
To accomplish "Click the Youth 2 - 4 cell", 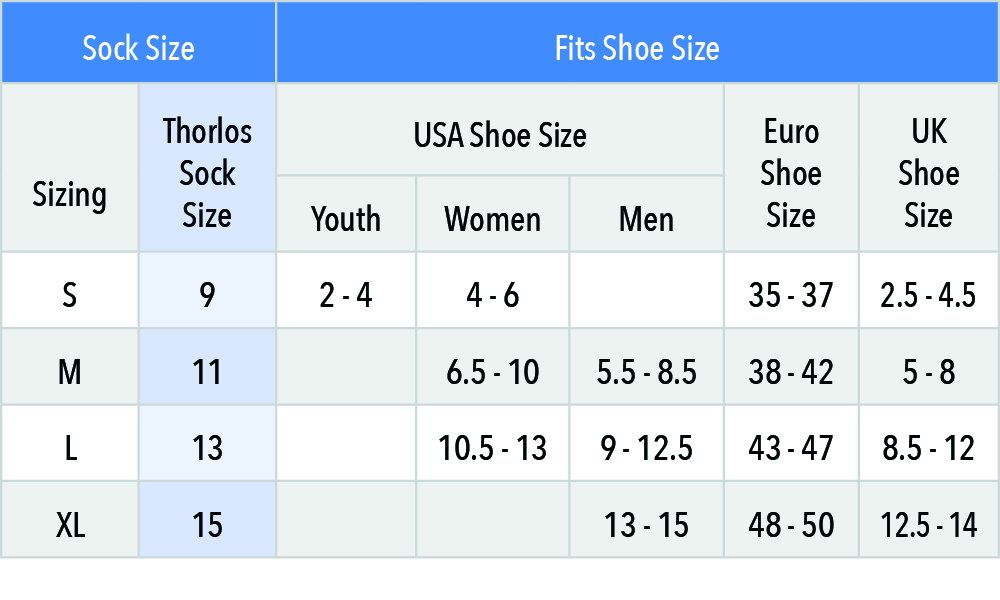I will [346, 290].
